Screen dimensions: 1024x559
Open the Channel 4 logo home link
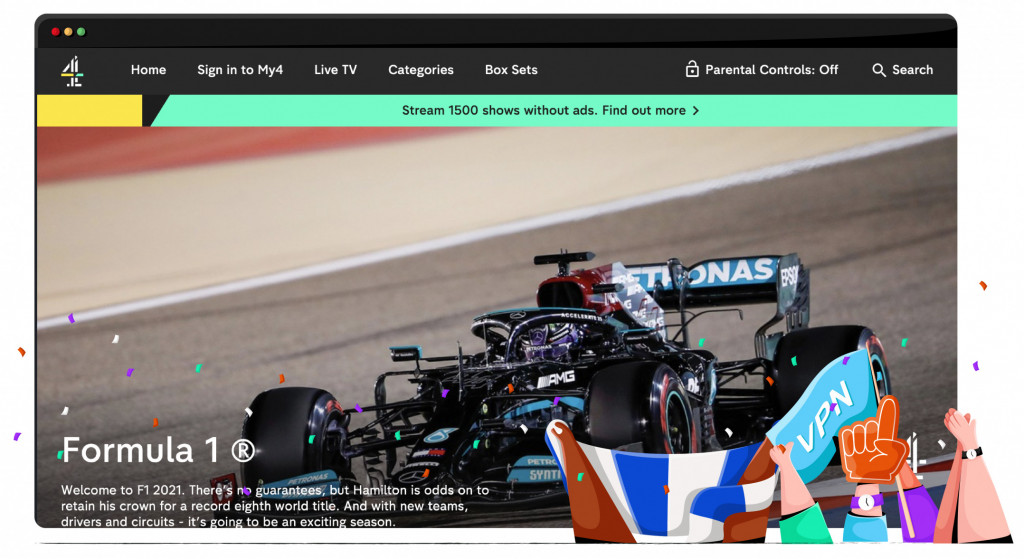[x=72, y=71]
